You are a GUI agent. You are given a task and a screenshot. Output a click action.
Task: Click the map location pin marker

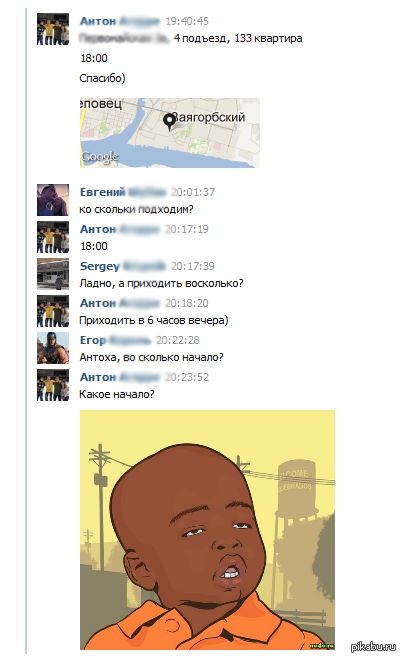169,122
